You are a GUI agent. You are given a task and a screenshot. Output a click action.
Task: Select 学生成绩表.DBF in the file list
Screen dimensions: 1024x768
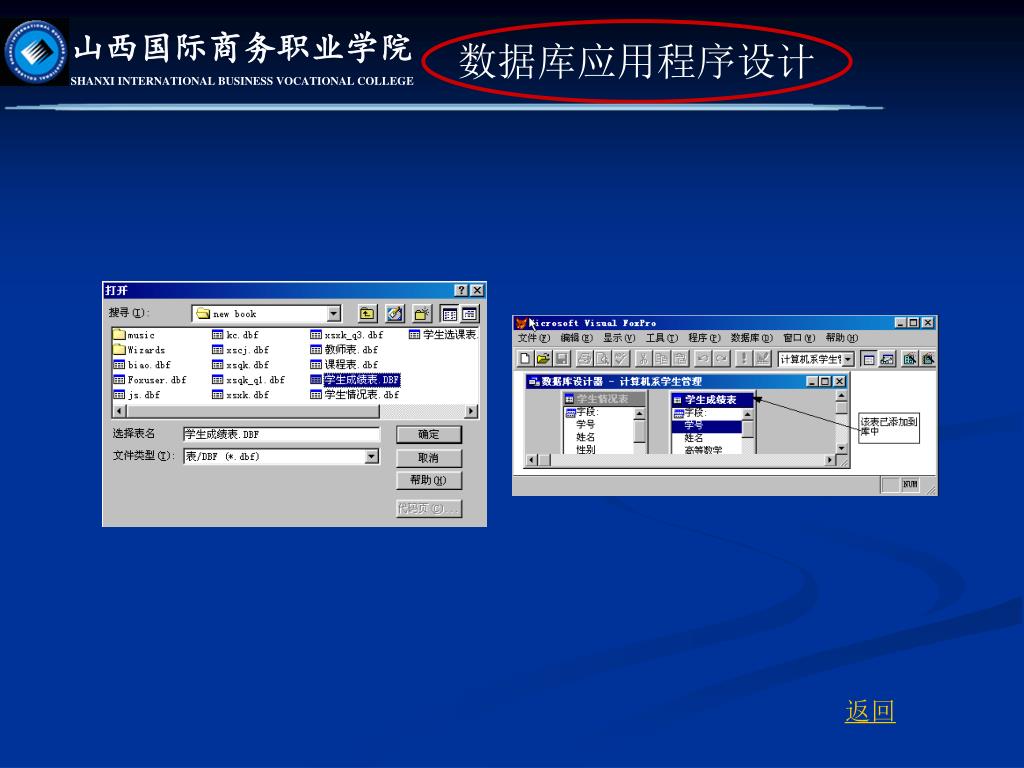click(355, 380)
